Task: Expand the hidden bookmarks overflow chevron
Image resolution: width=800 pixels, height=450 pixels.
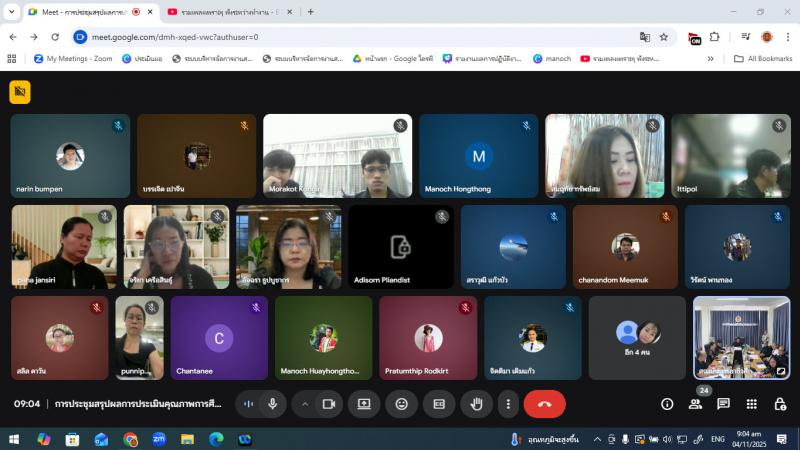Action: coord(711,59)
